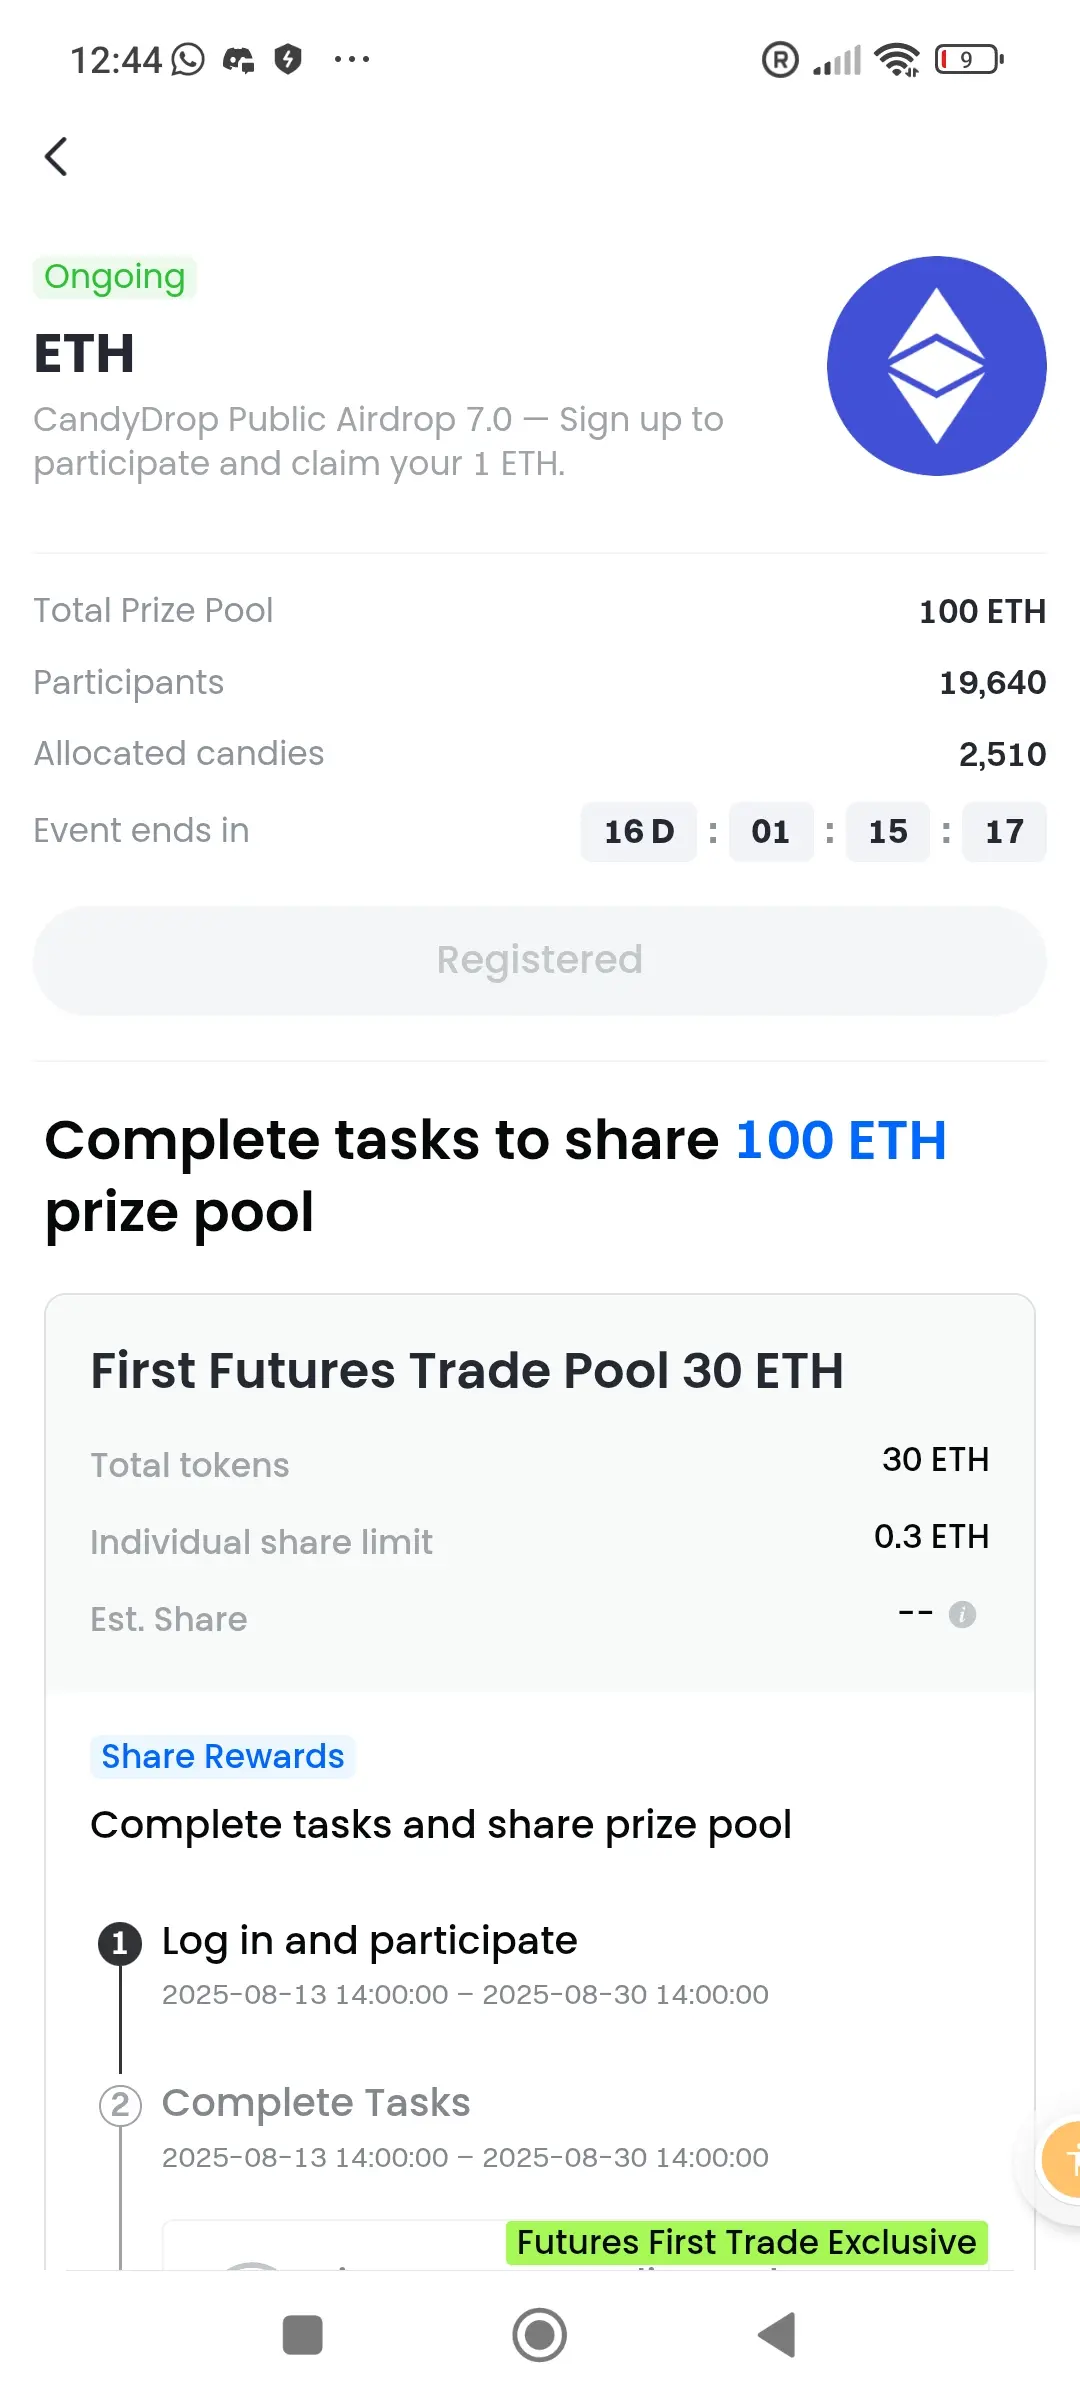Tap the Android home circle button

(x=540, y=2335)
